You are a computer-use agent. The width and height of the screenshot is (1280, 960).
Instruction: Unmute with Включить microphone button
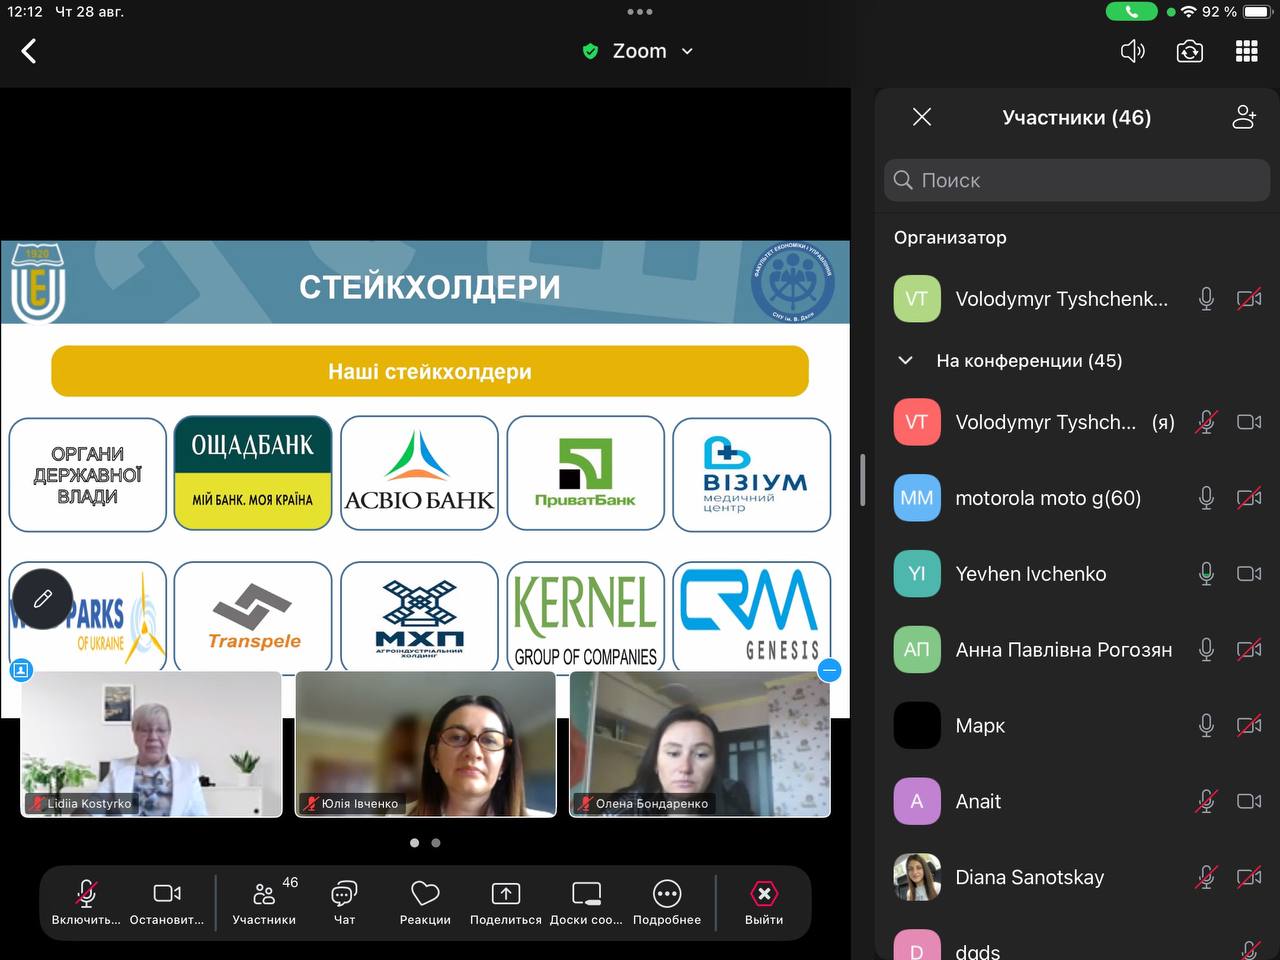pos(86,901)
